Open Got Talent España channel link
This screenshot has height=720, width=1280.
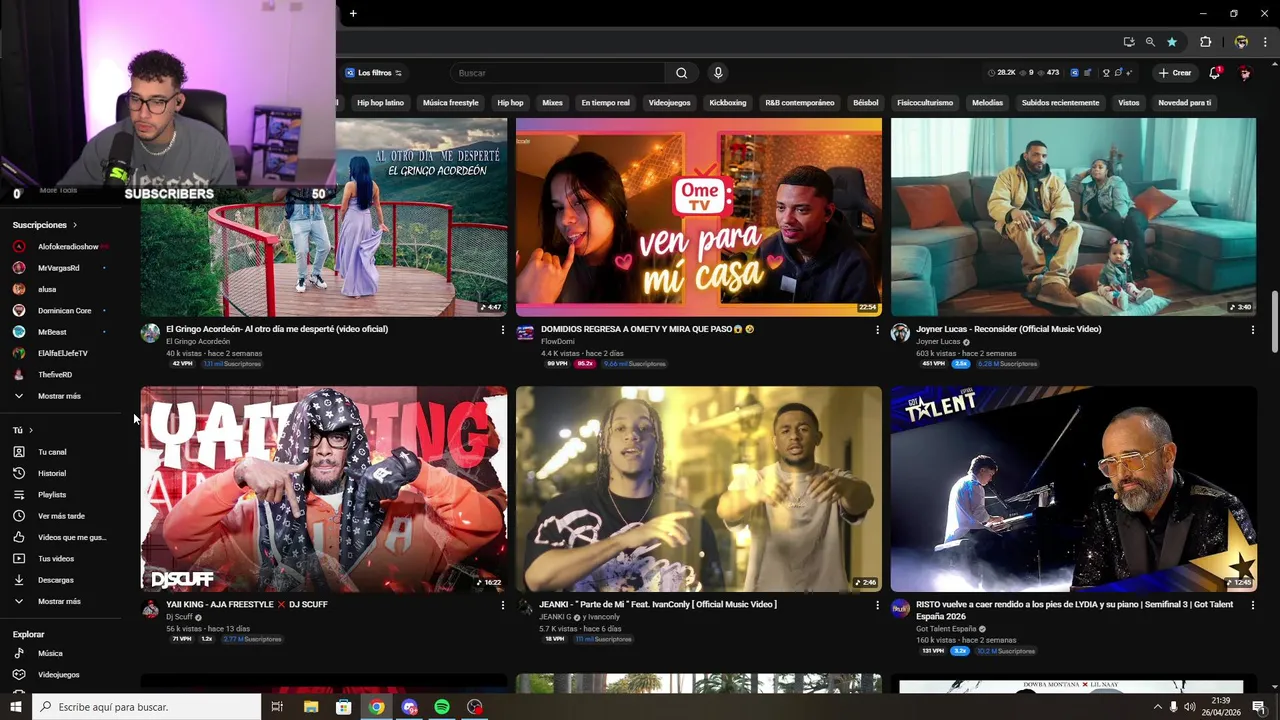click(946, 629)
